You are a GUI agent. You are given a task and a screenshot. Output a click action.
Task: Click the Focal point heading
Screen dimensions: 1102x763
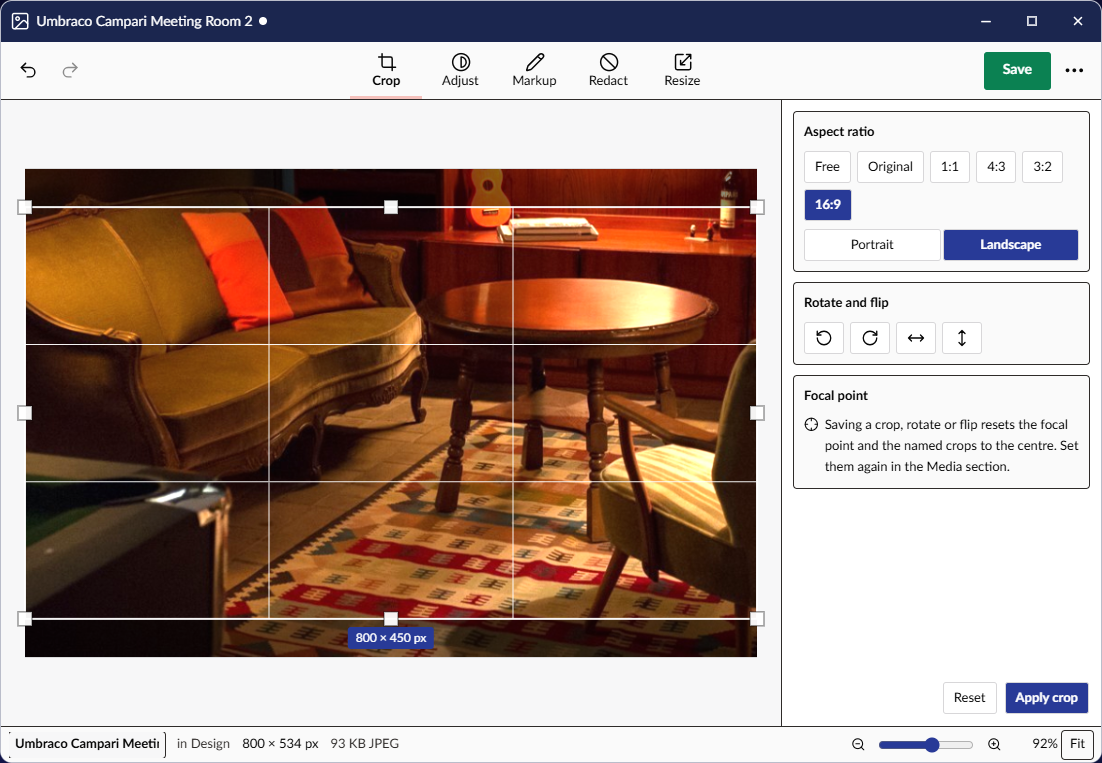tap(836, 396)
